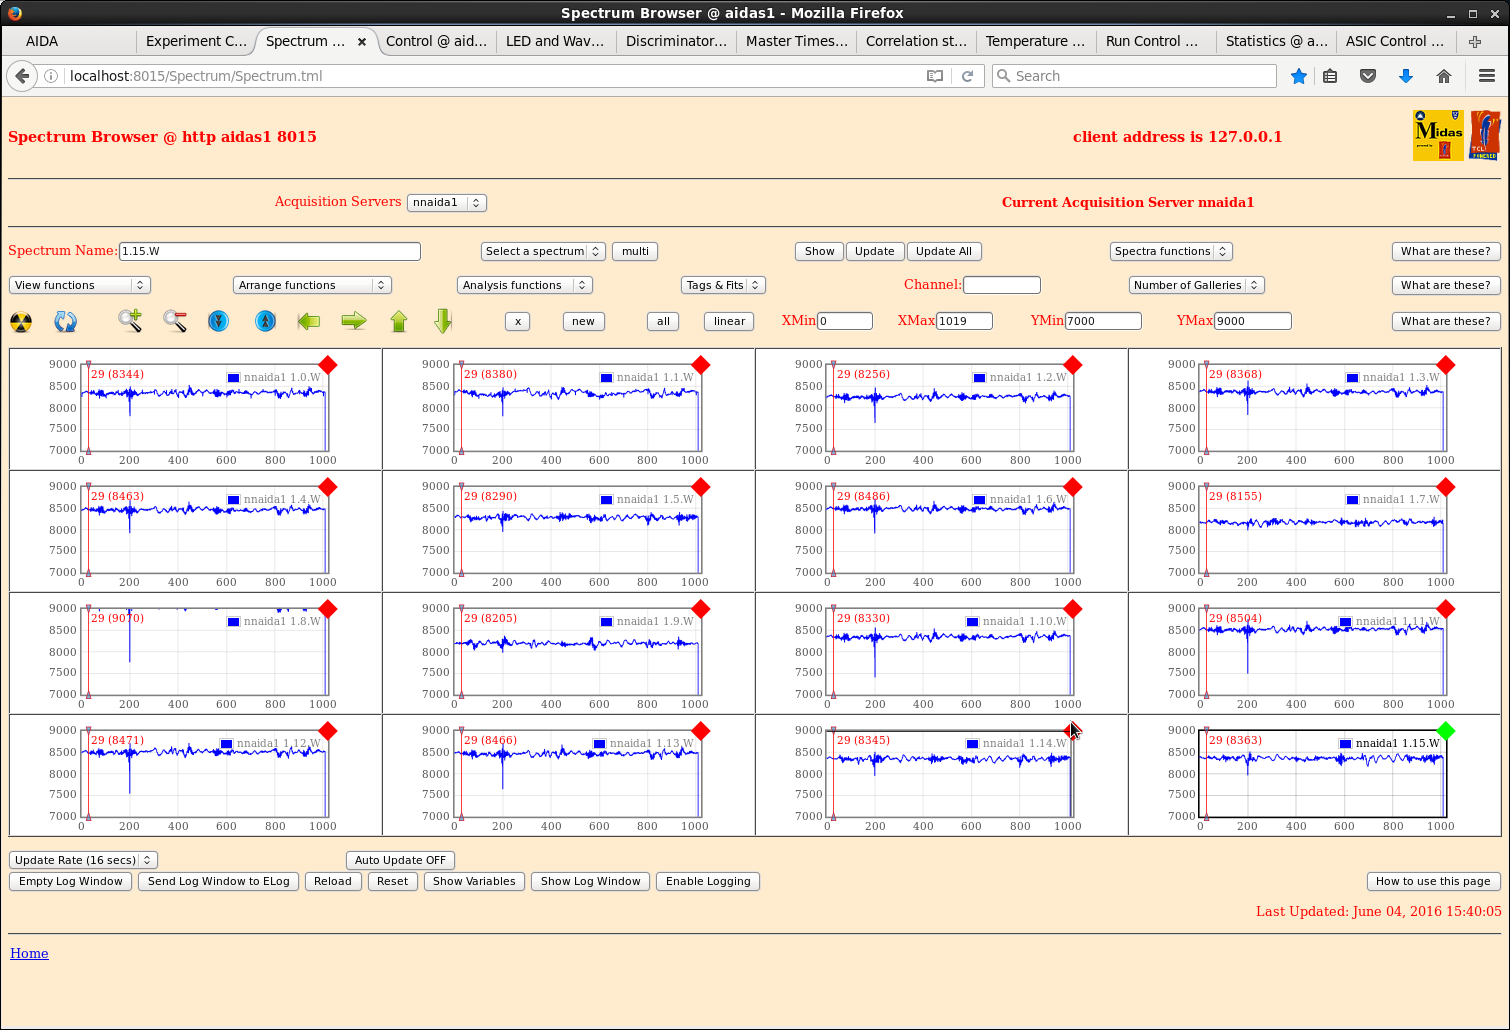Open the Acquisition Servers nnaida1 dropdown
This screenshot has width=1510, height=1030.
pos(447,202)
